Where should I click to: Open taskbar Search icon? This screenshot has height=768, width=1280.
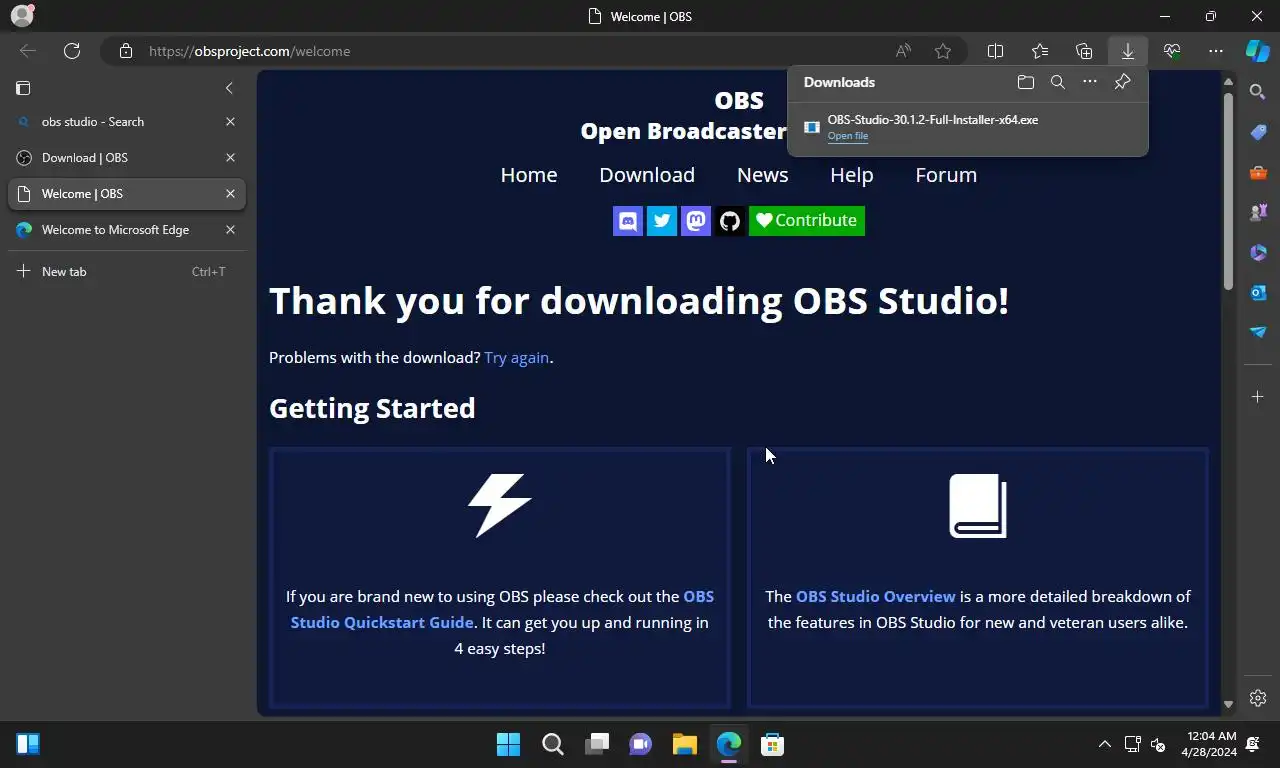[x=552, y=744]
